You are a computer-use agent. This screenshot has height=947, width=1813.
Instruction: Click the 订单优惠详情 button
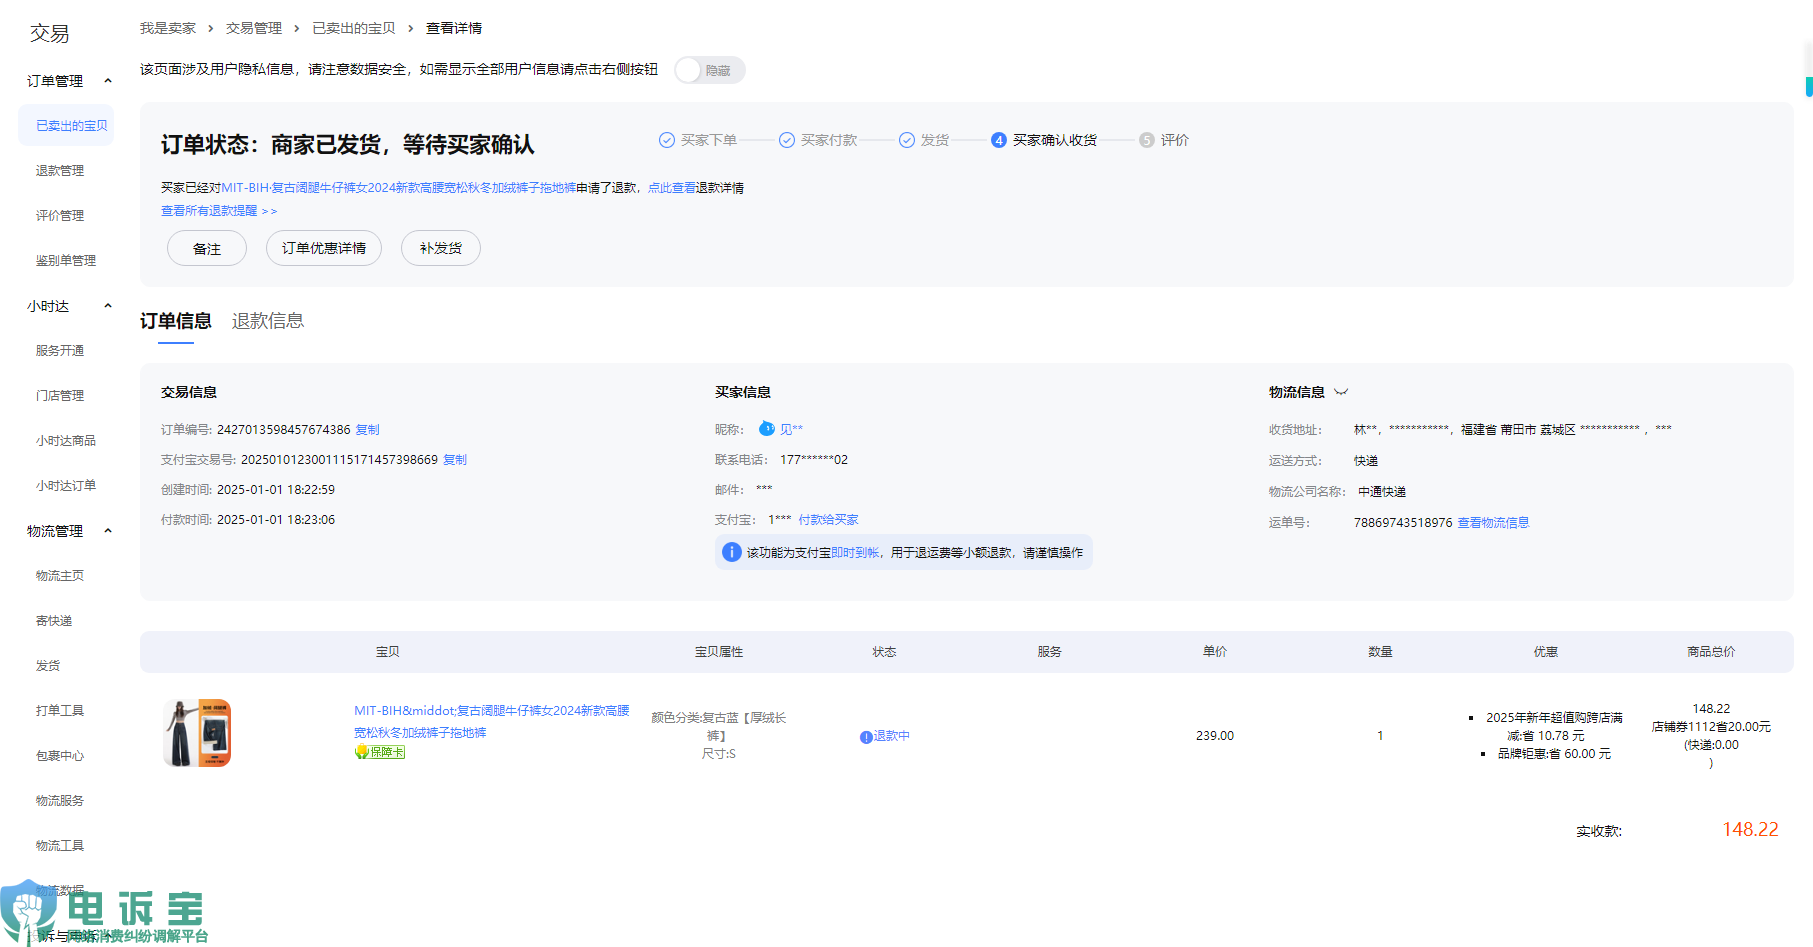tap(323, 248)
